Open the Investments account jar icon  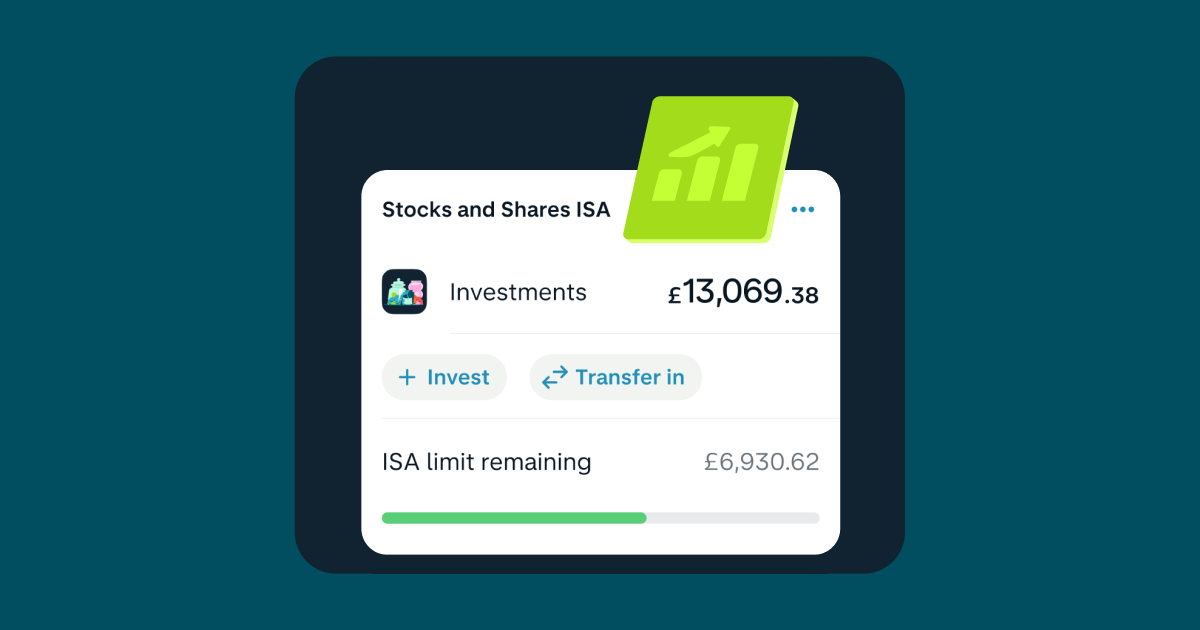pyautogui.click(x=404, y=292)
